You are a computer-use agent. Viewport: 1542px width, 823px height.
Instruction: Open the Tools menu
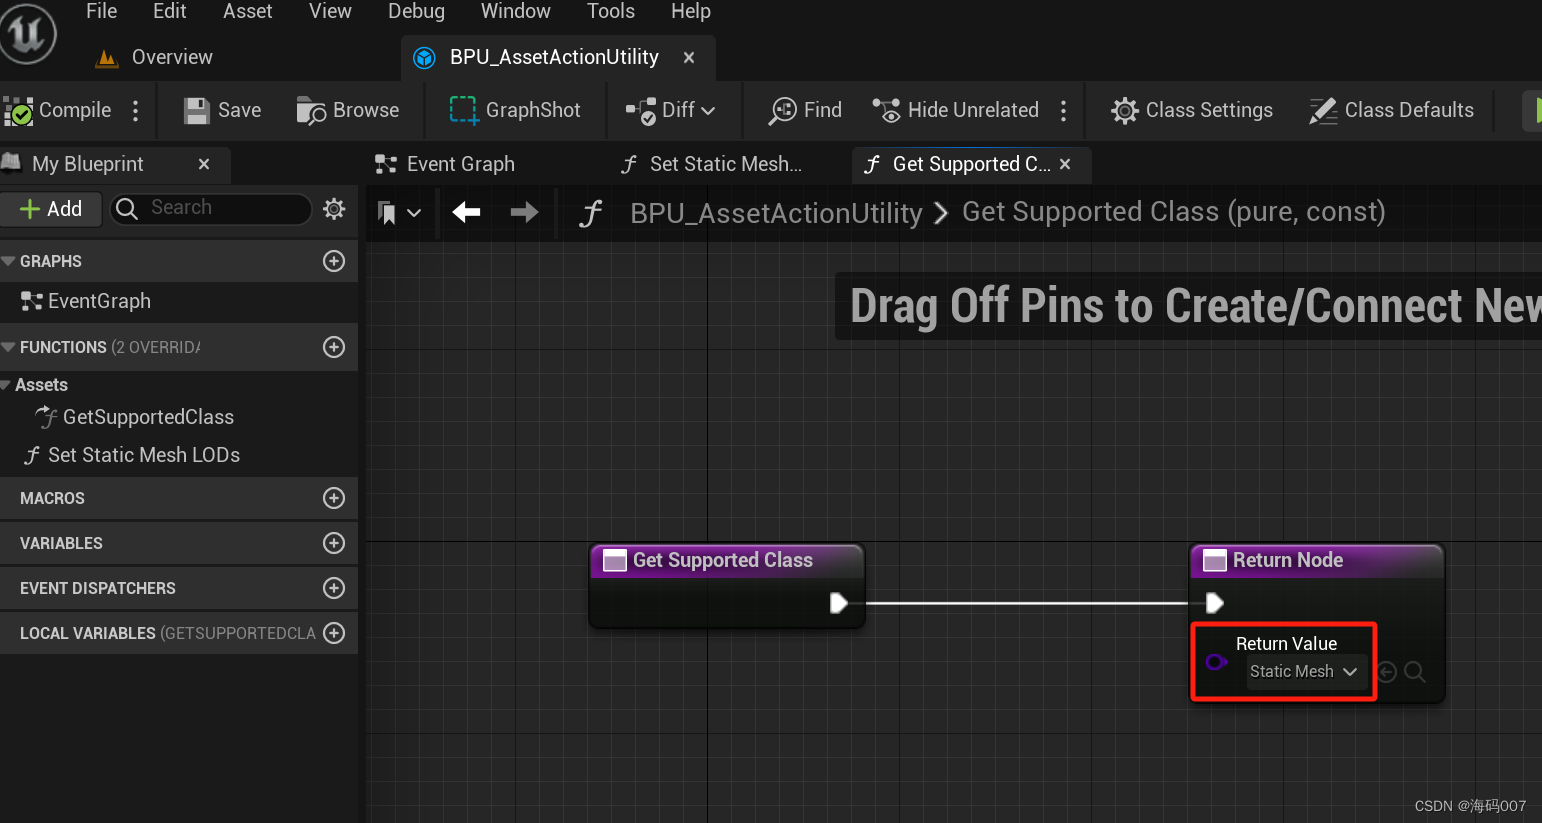coord(611,12)
